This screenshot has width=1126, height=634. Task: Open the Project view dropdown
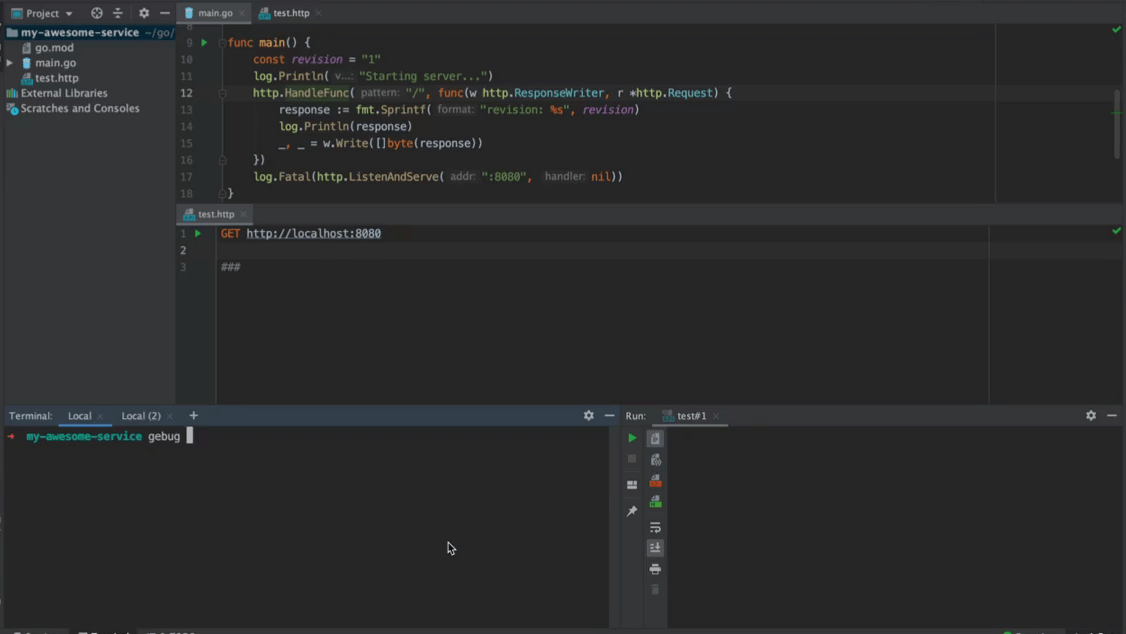tap(42, 13)
